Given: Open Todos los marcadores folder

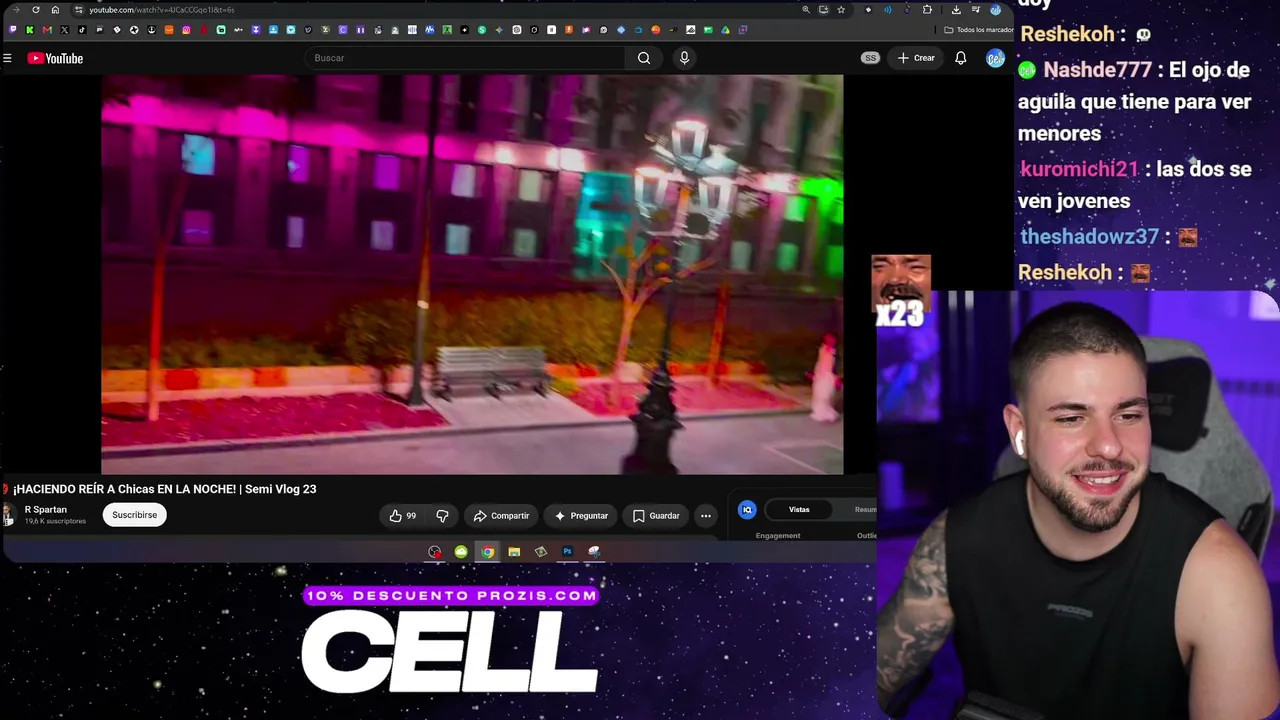Looking at the screenshot, I should click(978, 30).
